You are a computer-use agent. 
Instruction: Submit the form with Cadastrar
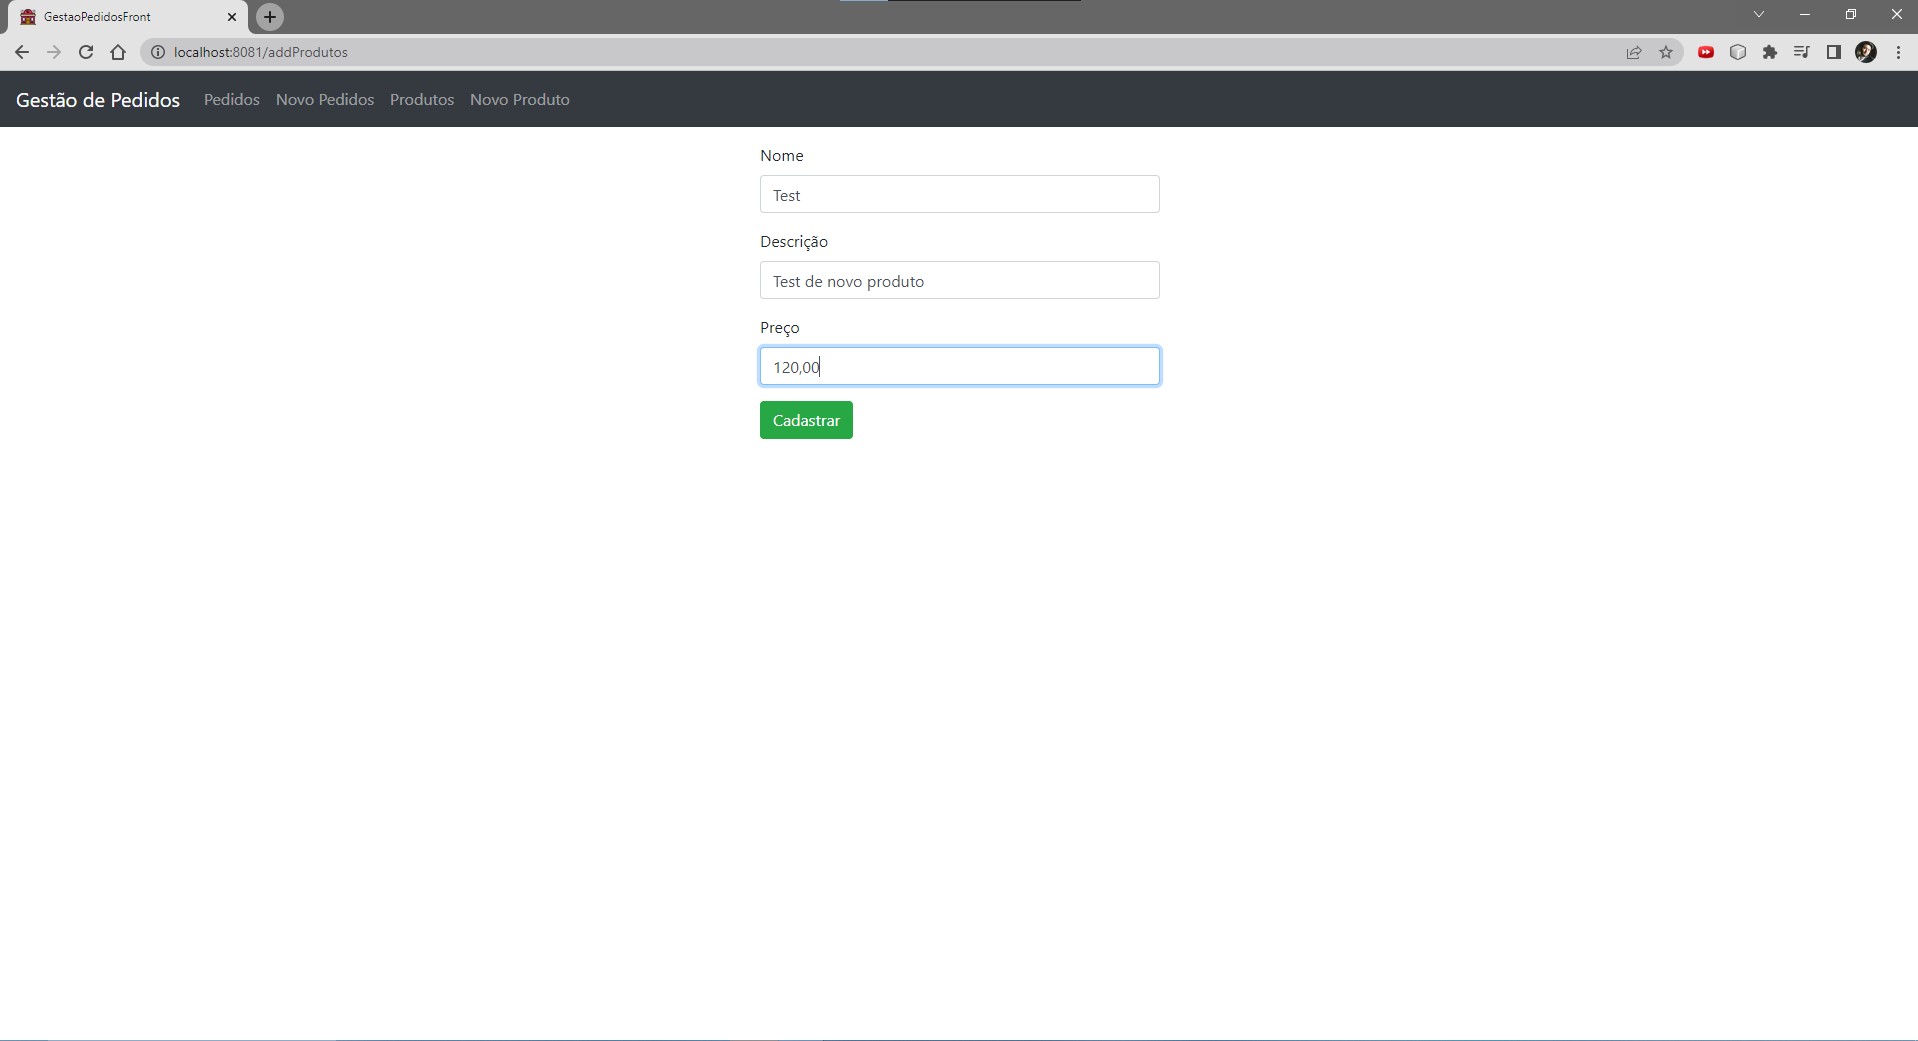pyautogui.click(x=806, y=420)
